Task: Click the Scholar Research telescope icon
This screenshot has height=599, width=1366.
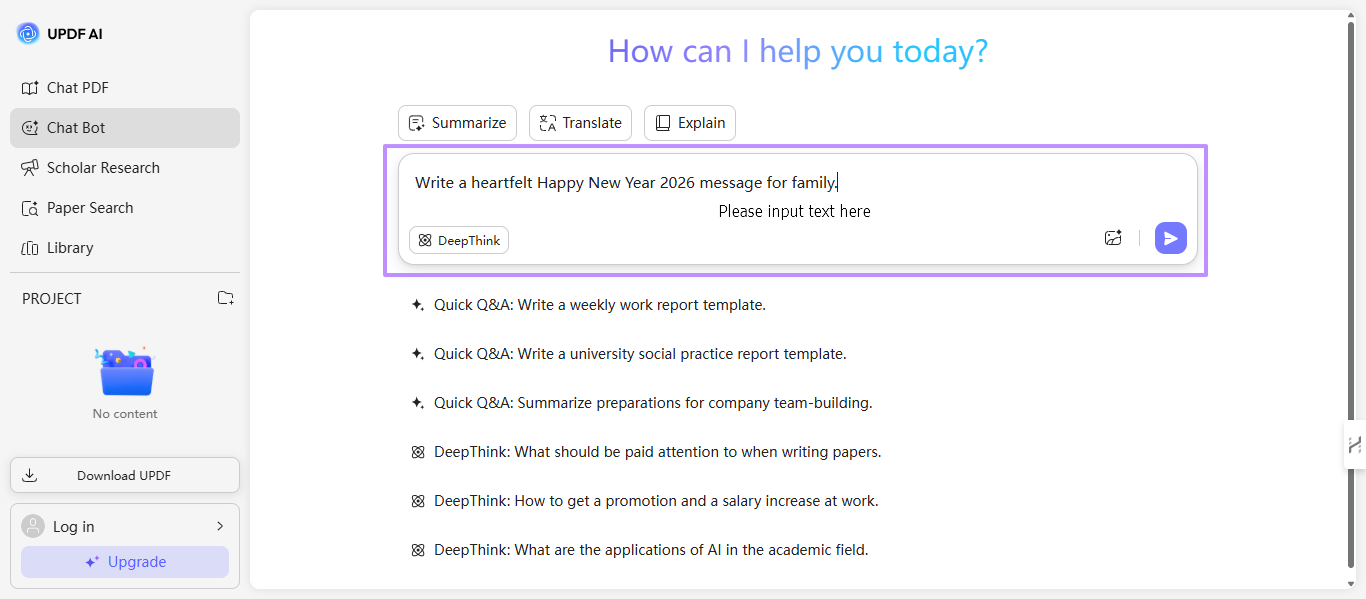Action: click(30, 168)
